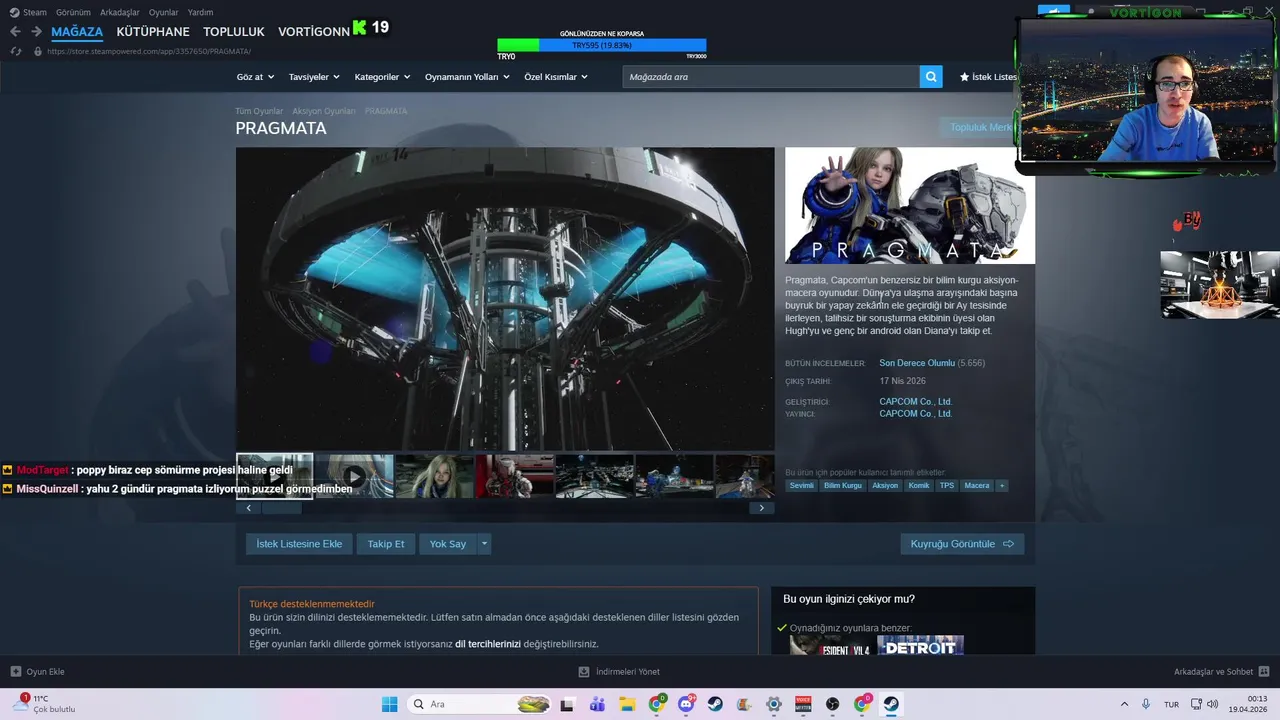Select the Macera tag
This screenshot has width=1280, height=720.
click(977, 486)
